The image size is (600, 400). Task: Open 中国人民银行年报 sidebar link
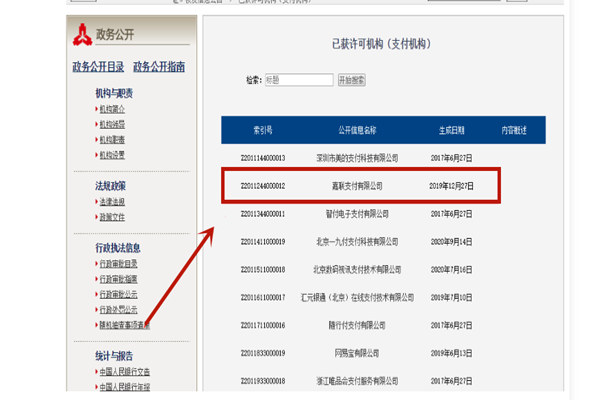click(x=124, y=387)
